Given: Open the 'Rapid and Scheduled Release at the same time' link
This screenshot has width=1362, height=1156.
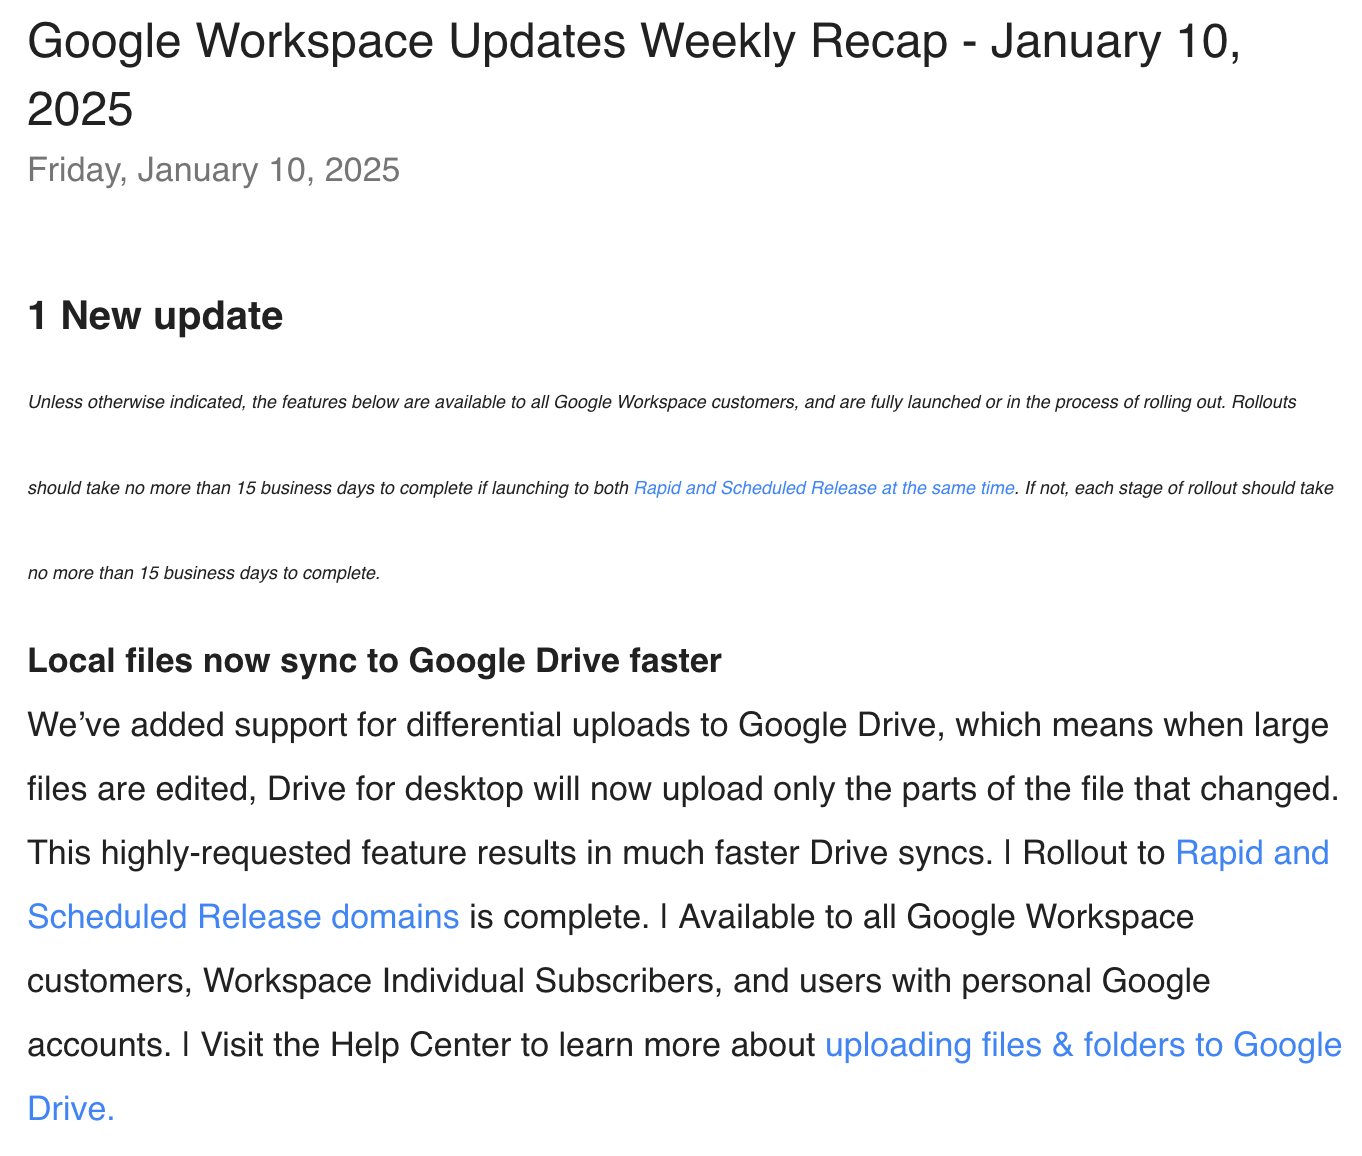Looking at the screenshot, I should (x=824, y=488).
